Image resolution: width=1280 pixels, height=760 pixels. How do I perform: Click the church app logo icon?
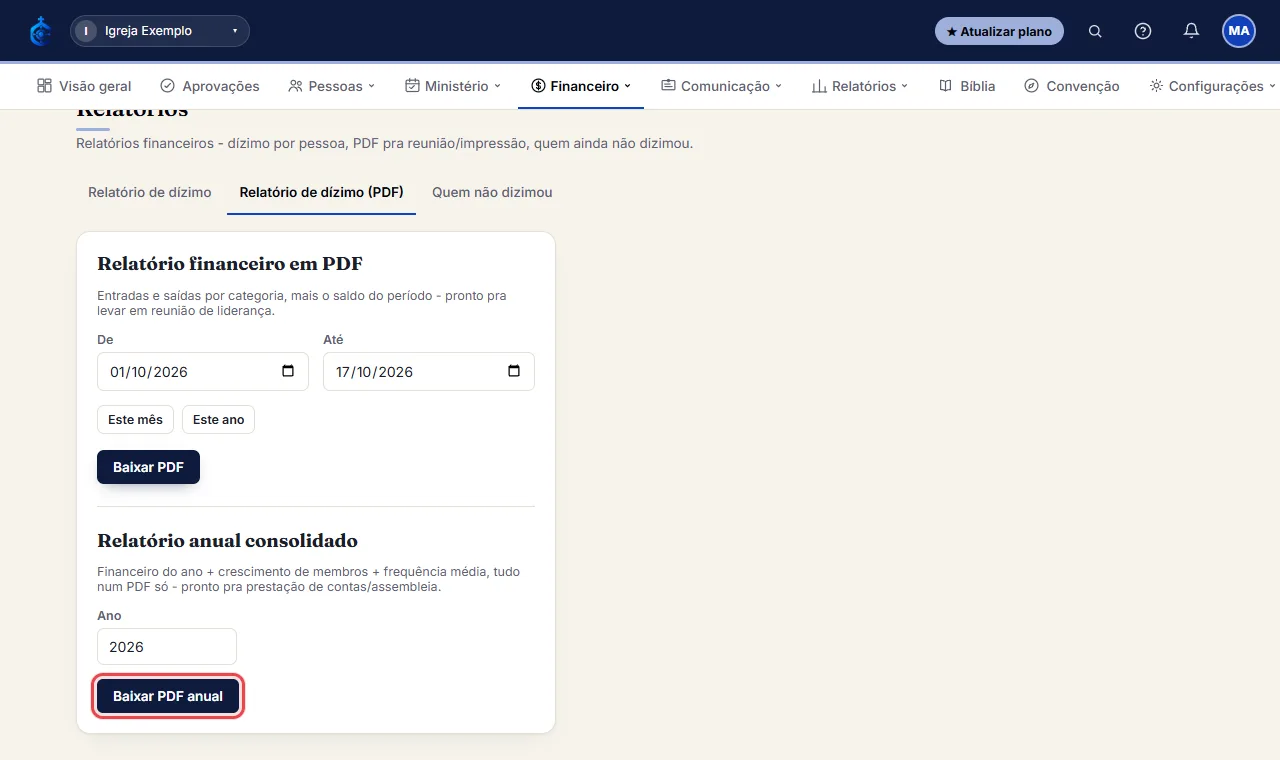click(40, 31)
